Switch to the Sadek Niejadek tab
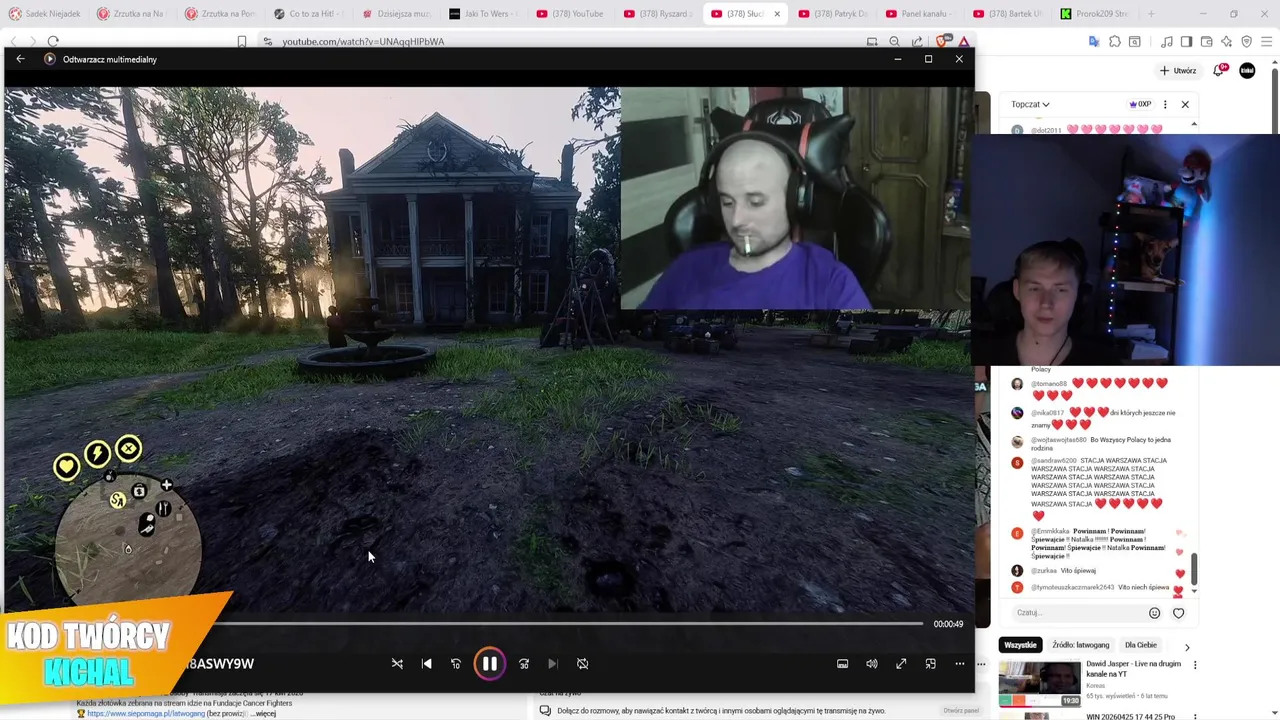The width and height of the screenshot is (1280, 720). [x=44, y=14]
